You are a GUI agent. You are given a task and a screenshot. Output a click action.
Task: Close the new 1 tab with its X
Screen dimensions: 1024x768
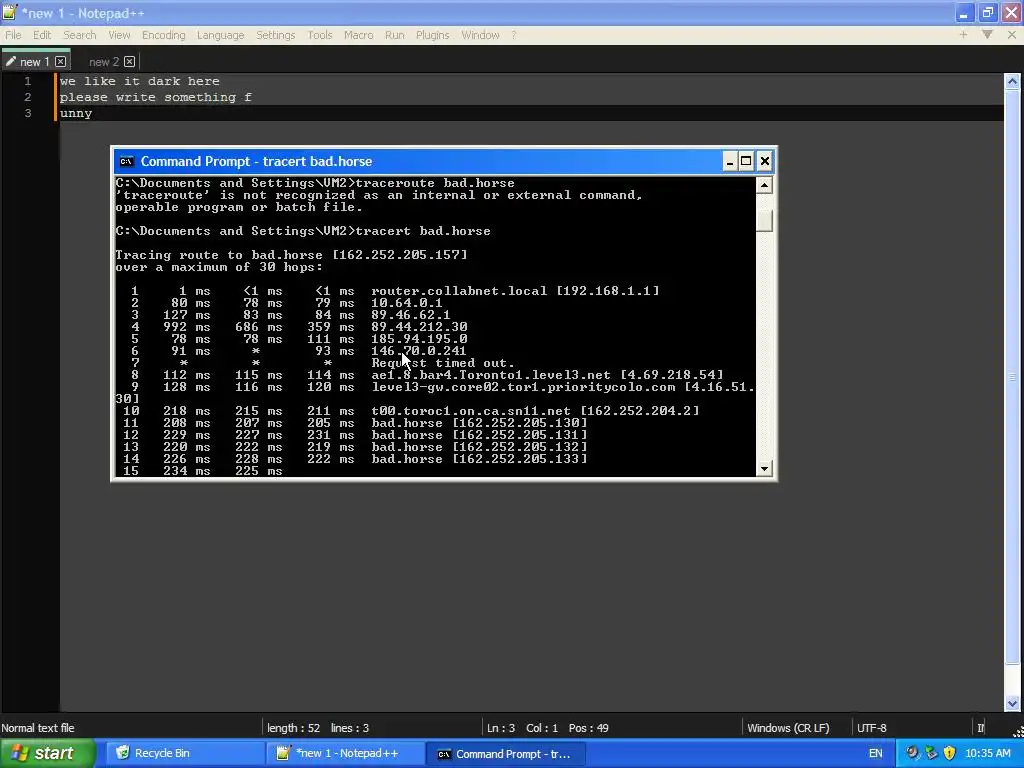(61, 61)
